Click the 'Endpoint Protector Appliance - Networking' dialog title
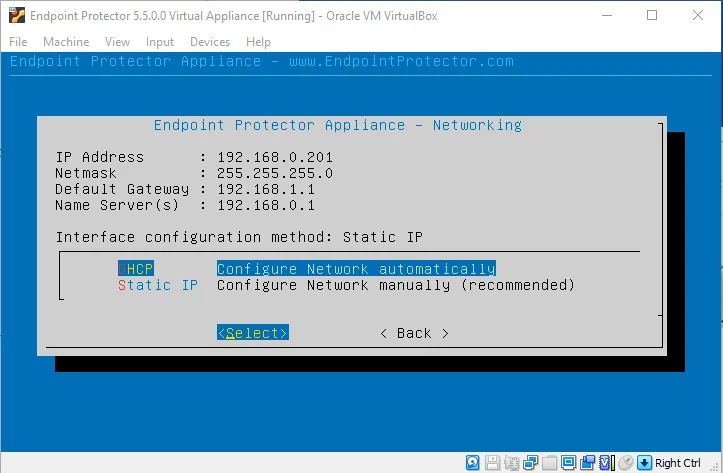 click(338, 125)
